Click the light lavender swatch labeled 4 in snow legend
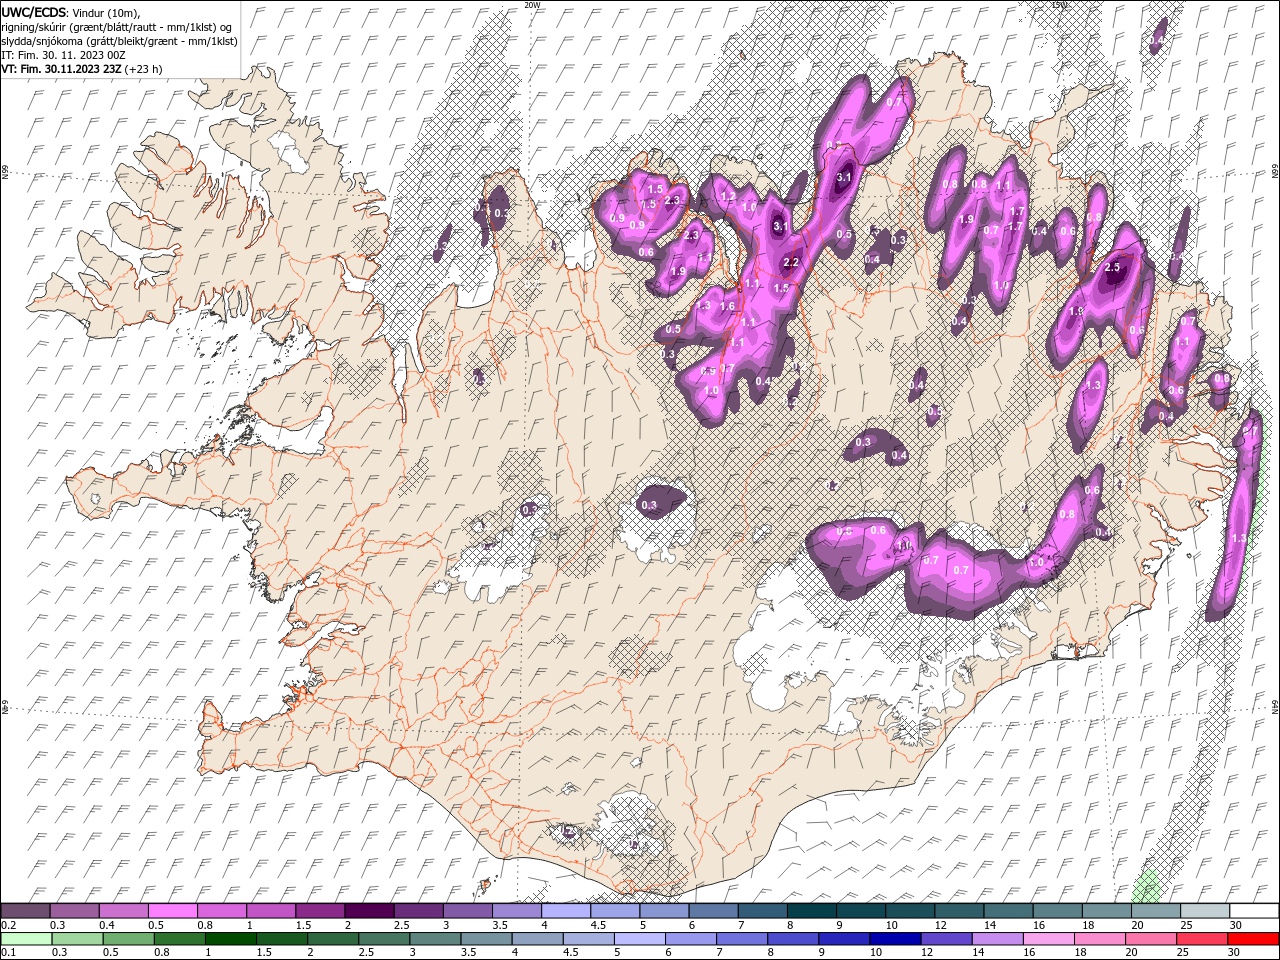The height and width of the screenshot is (960, 1280). click(565, 911)
